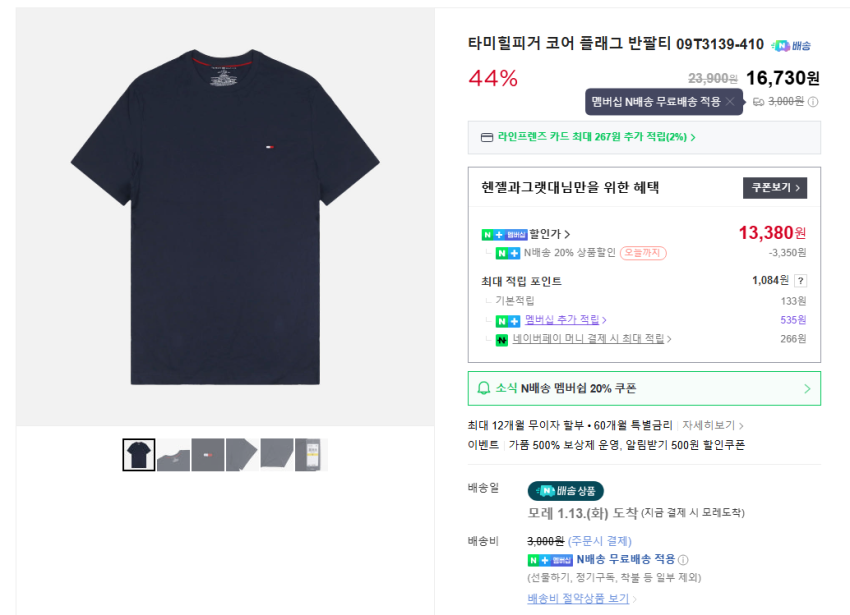Open the 멤버십 추가 적립 link
This screenshot has width=850, height=615.
[565, 320]
